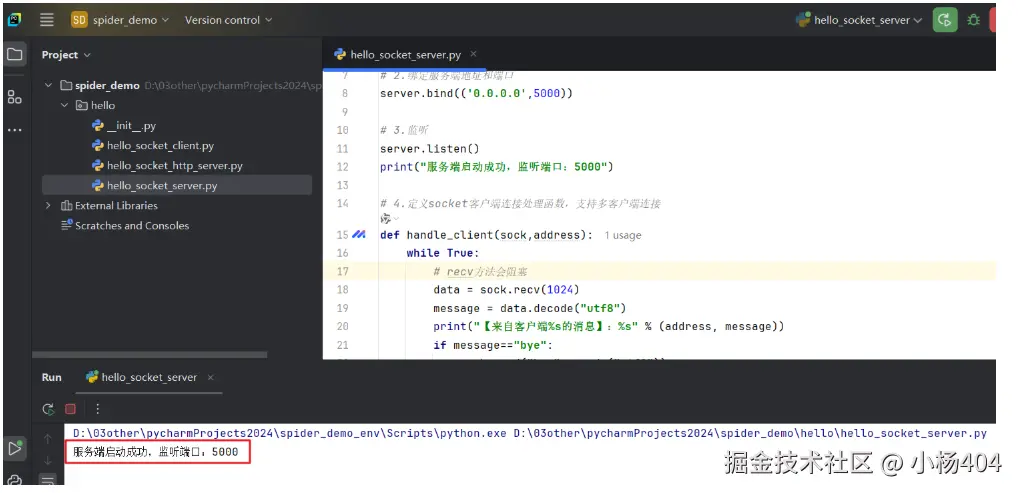Click line number 18 in the gutter
The image size is (1018, 493).
[x=342, y=290]
